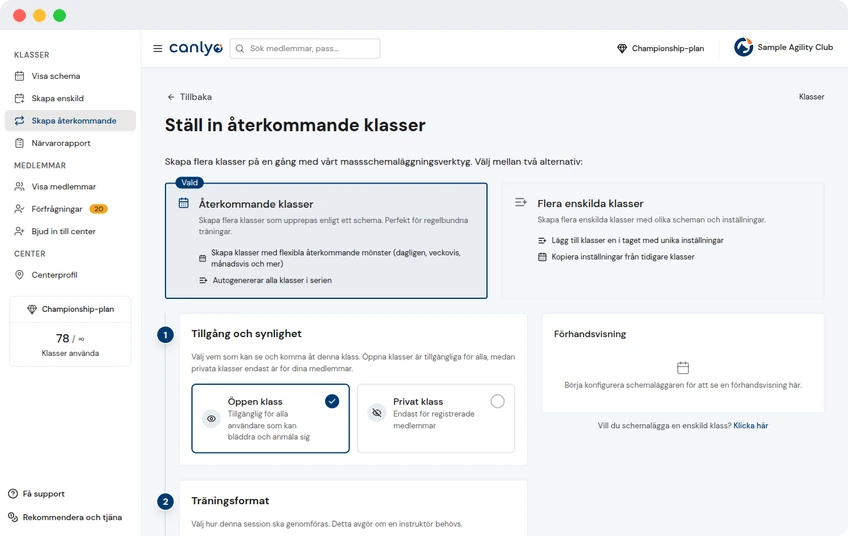Click the clipboard icon beside Närvarorapport
Viewport: 848px width, 536px height.
(x=19, y=143)
